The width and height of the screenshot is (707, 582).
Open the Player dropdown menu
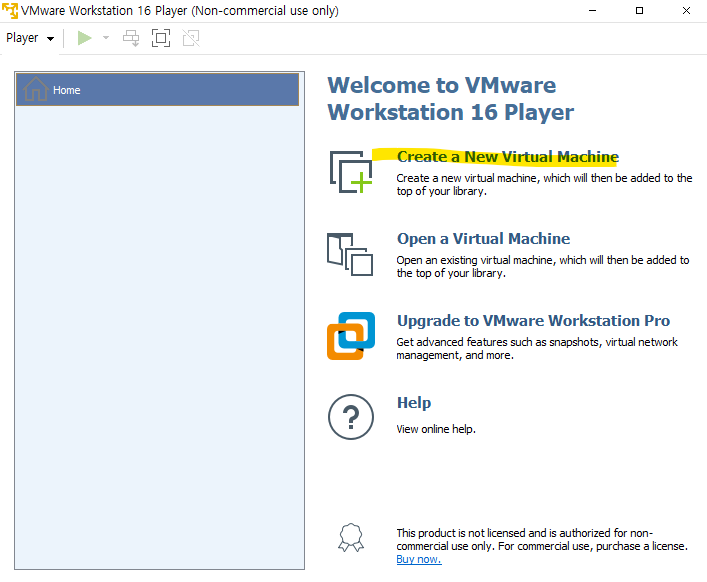30,38
